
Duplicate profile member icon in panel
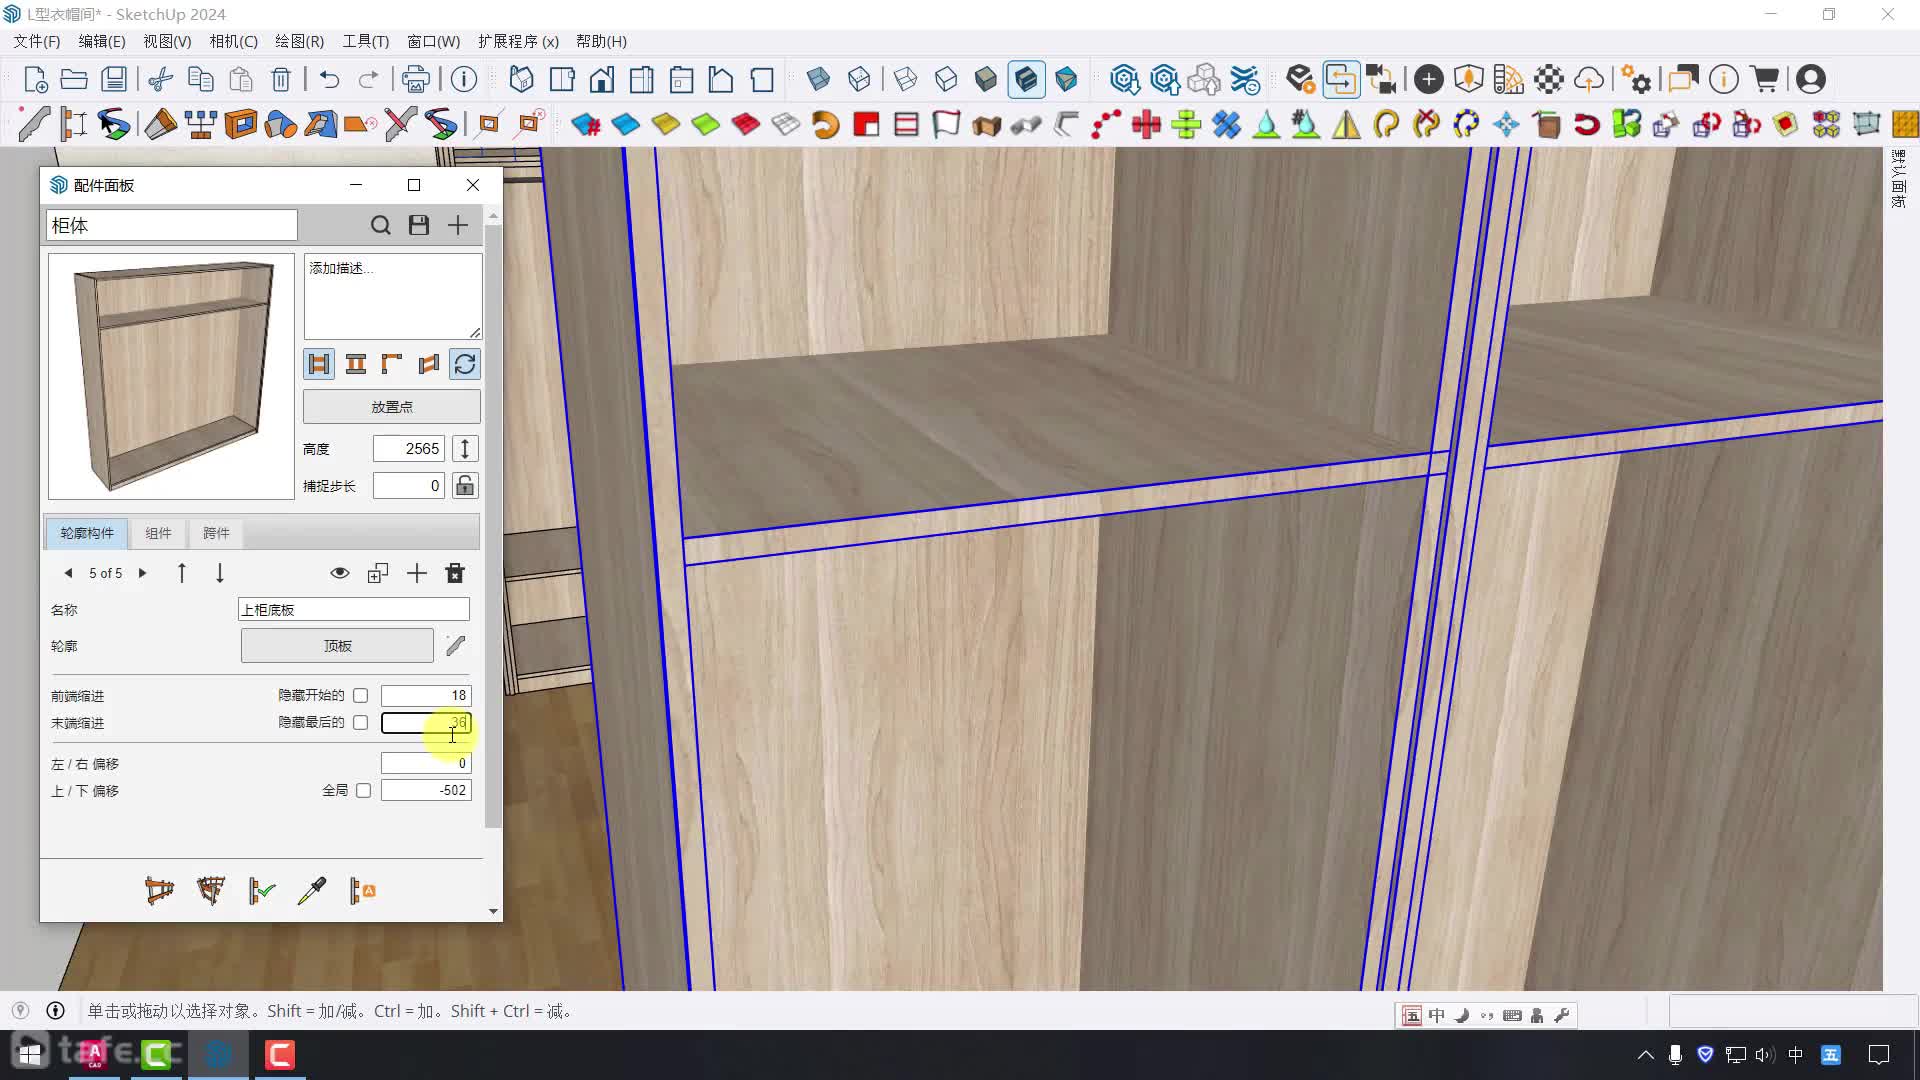pyautogui.click(x=378, y=573)
